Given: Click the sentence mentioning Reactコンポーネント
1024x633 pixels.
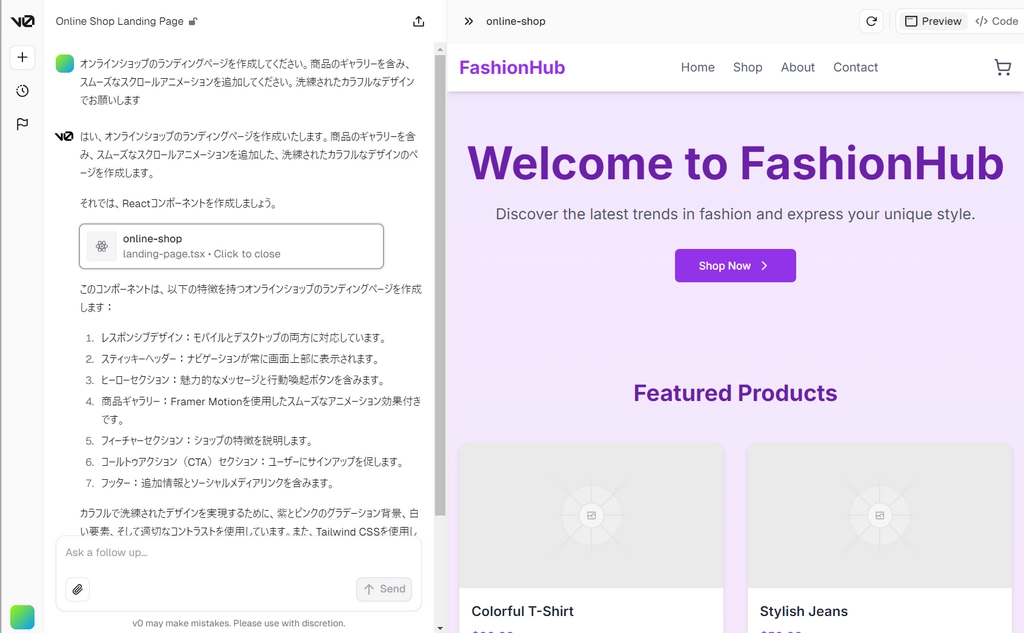Looking at the screenshot, I should pyautogui.click(x=179, y=203).
